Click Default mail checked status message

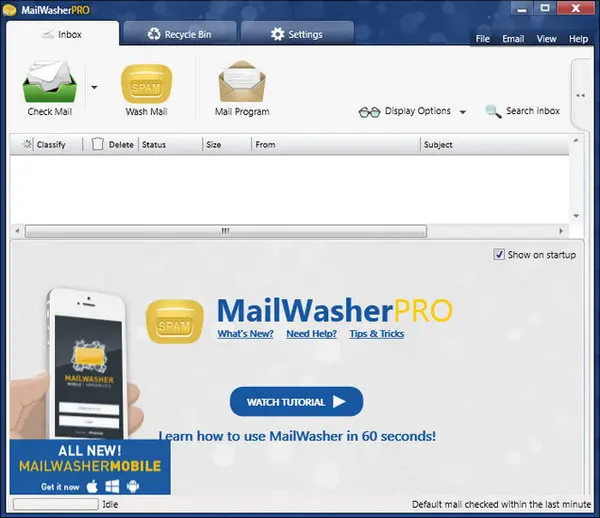(x=501, y=505)
